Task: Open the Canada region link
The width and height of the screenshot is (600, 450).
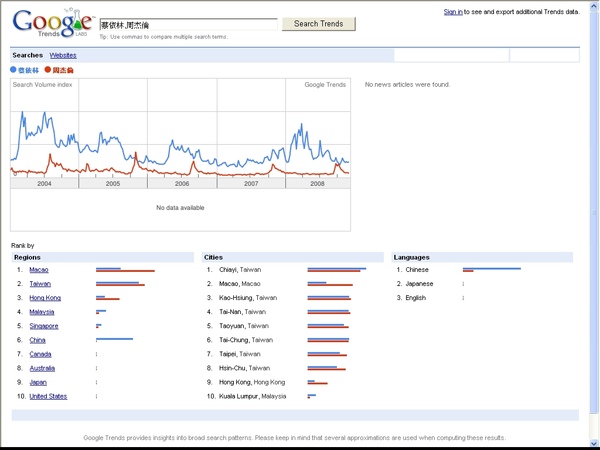Action: [40, 354]
